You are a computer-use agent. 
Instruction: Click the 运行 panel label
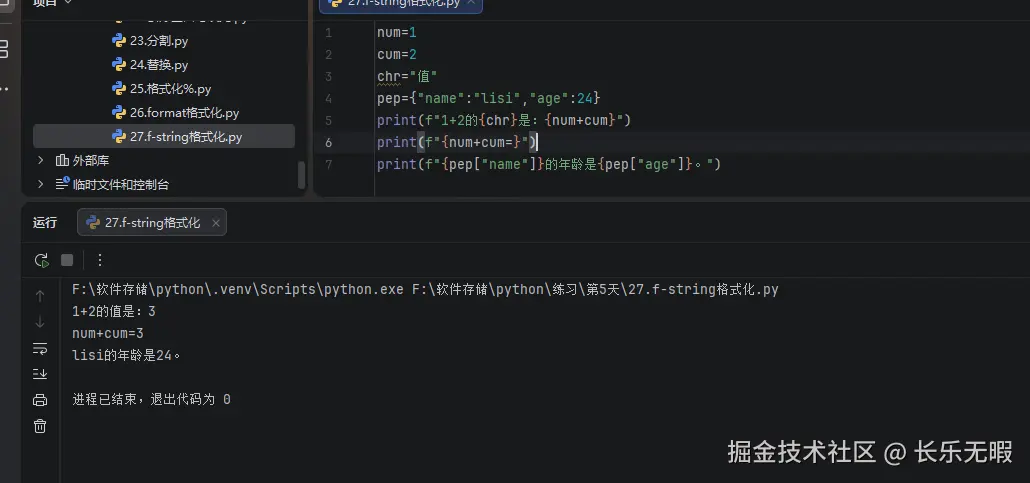coord(45,223)
